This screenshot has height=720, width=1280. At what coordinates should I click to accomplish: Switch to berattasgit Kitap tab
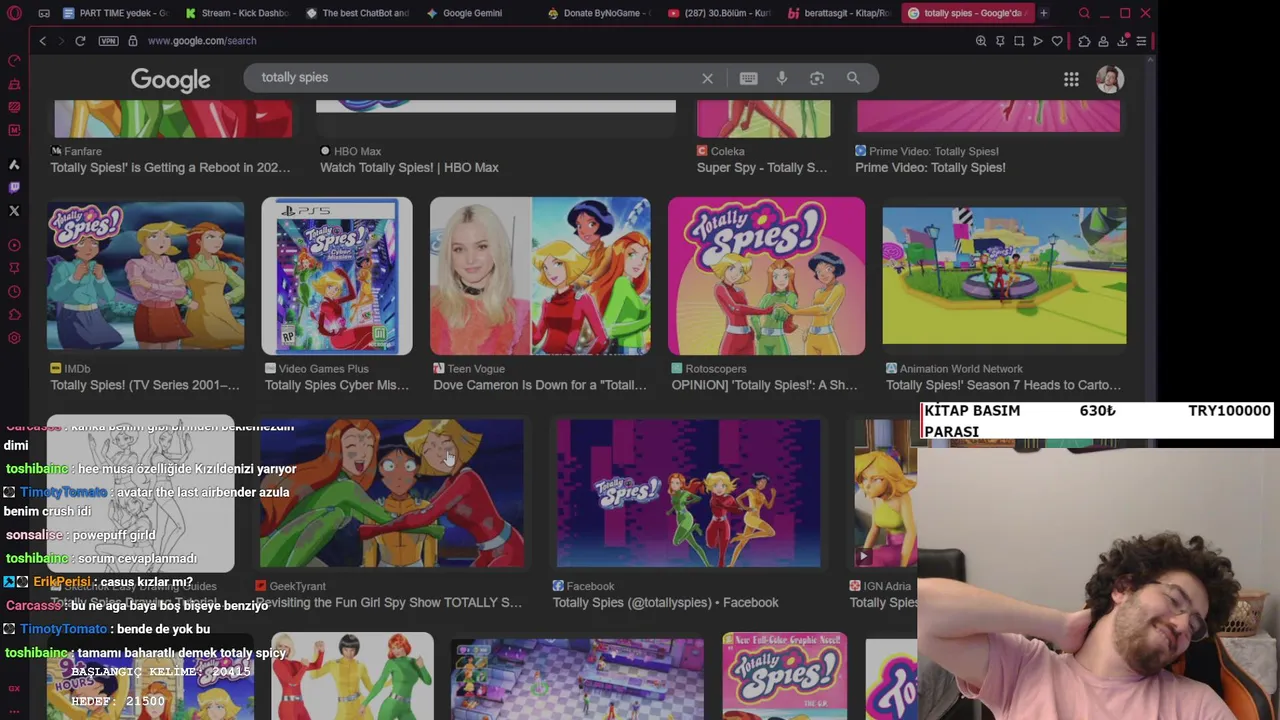tap(842, 13)
